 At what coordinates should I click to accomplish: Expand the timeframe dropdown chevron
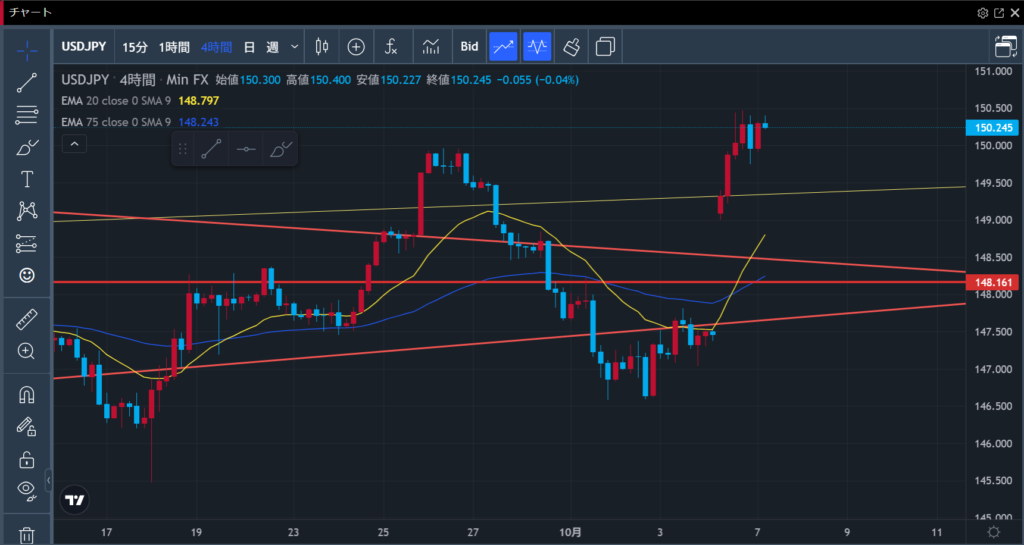[x=295, y=46]
